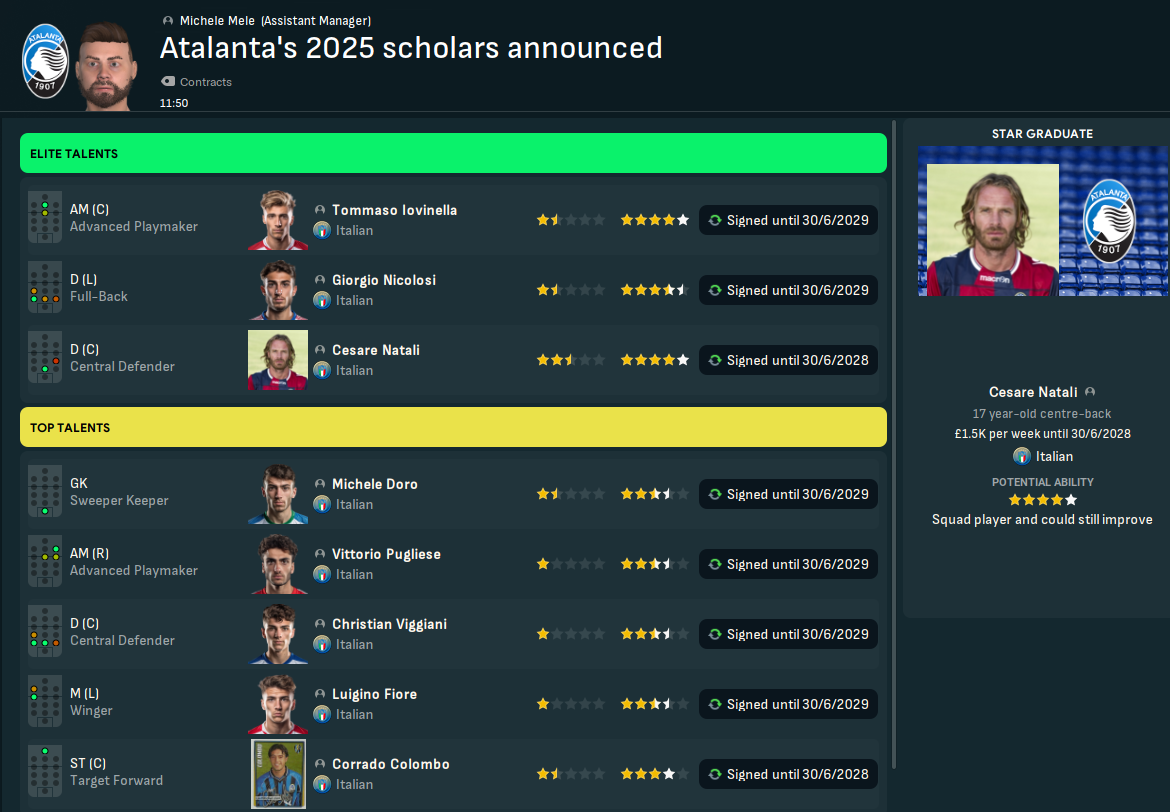Click Giorgio Nicolosi's Italian flag icon
The height and width of the screenshot is (812, 1170).
coord(322,300)
